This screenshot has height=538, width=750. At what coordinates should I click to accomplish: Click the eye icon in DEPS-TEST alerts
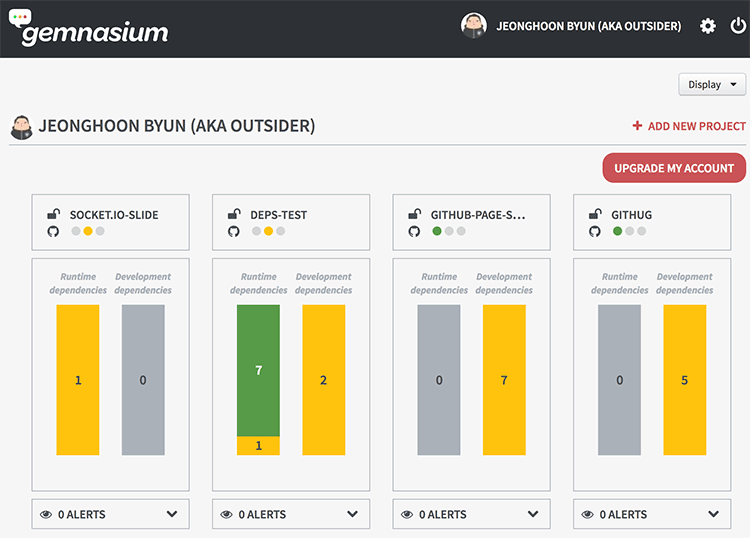(226, 515)
